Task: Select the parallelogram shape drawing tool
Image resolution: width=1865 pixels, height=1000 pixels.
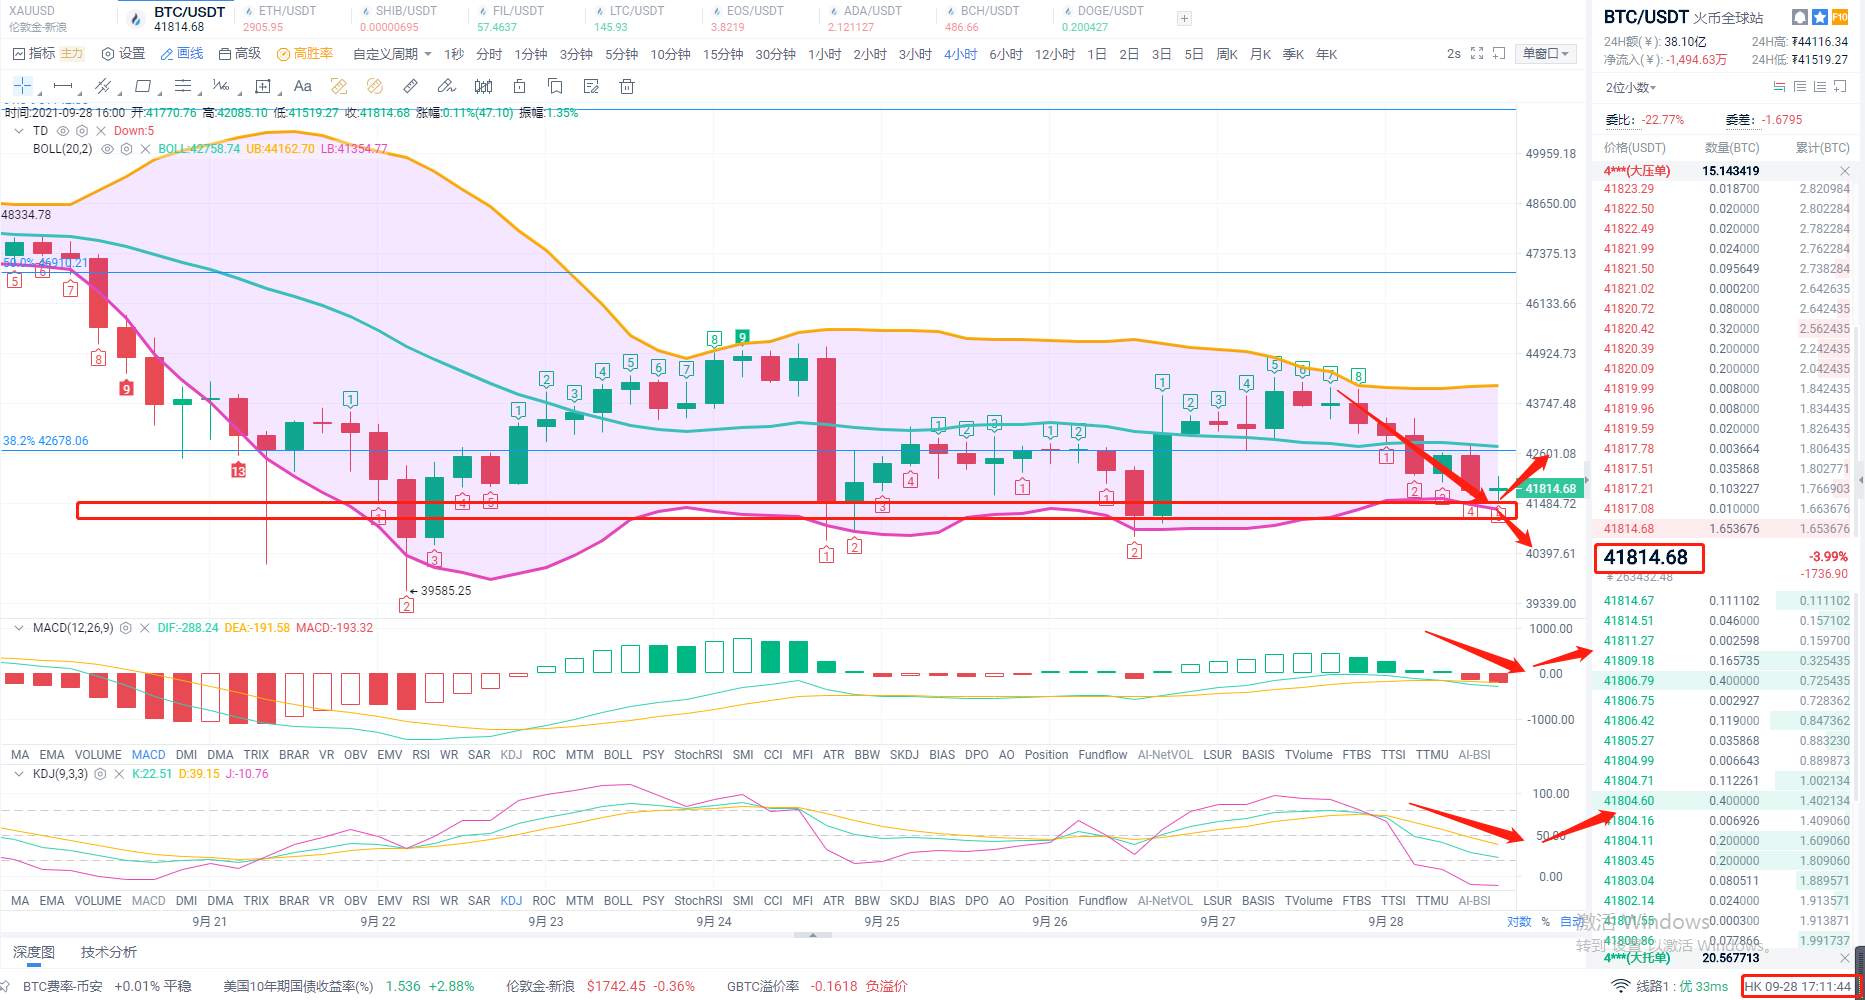Action: 143,86
